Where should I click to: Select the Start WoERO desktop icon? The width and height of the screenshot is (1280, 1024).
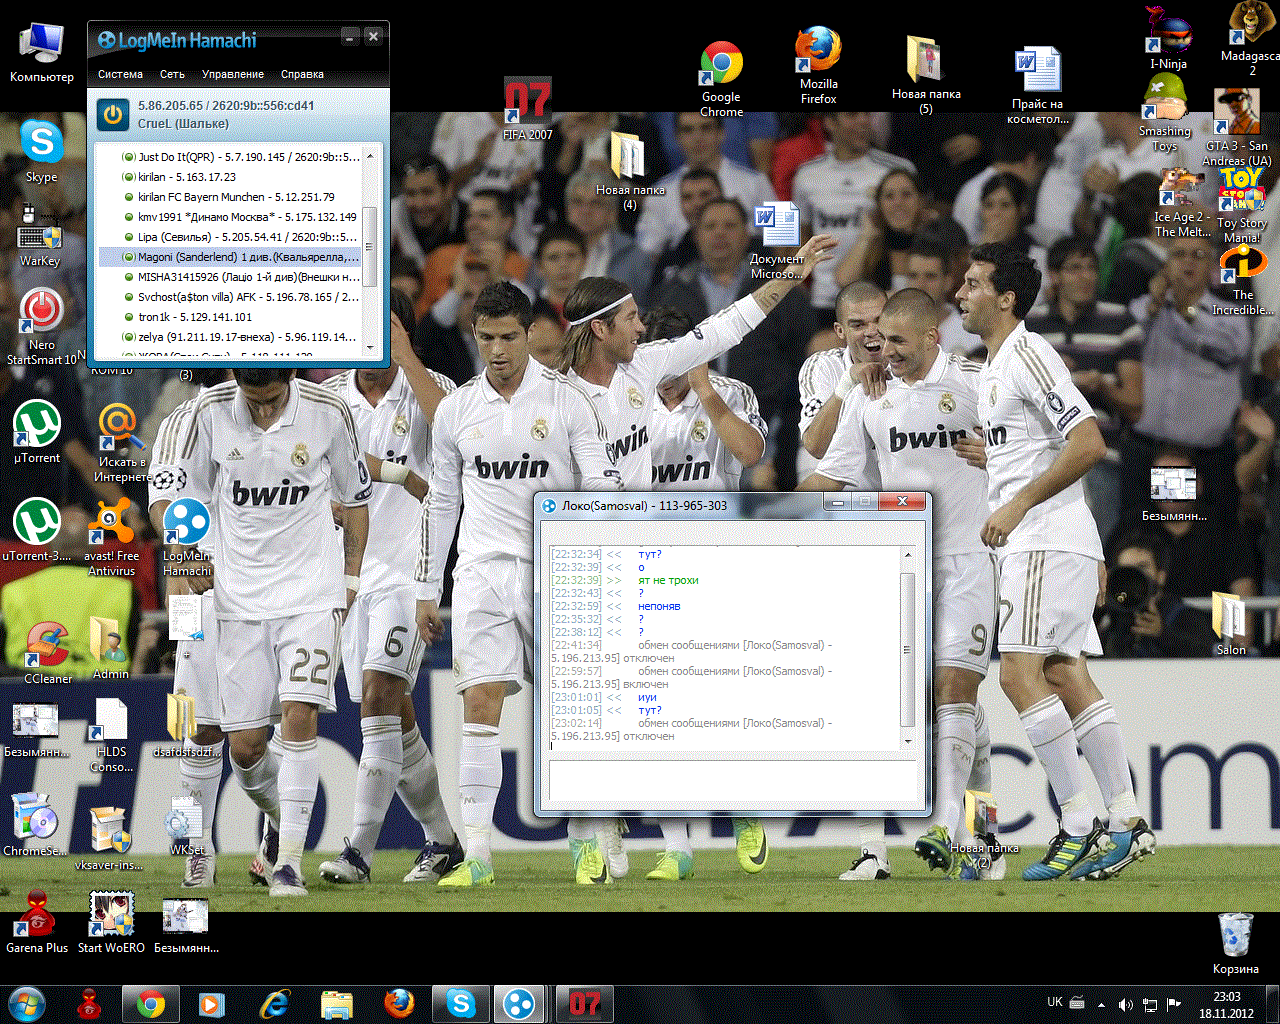pos(111,922)
